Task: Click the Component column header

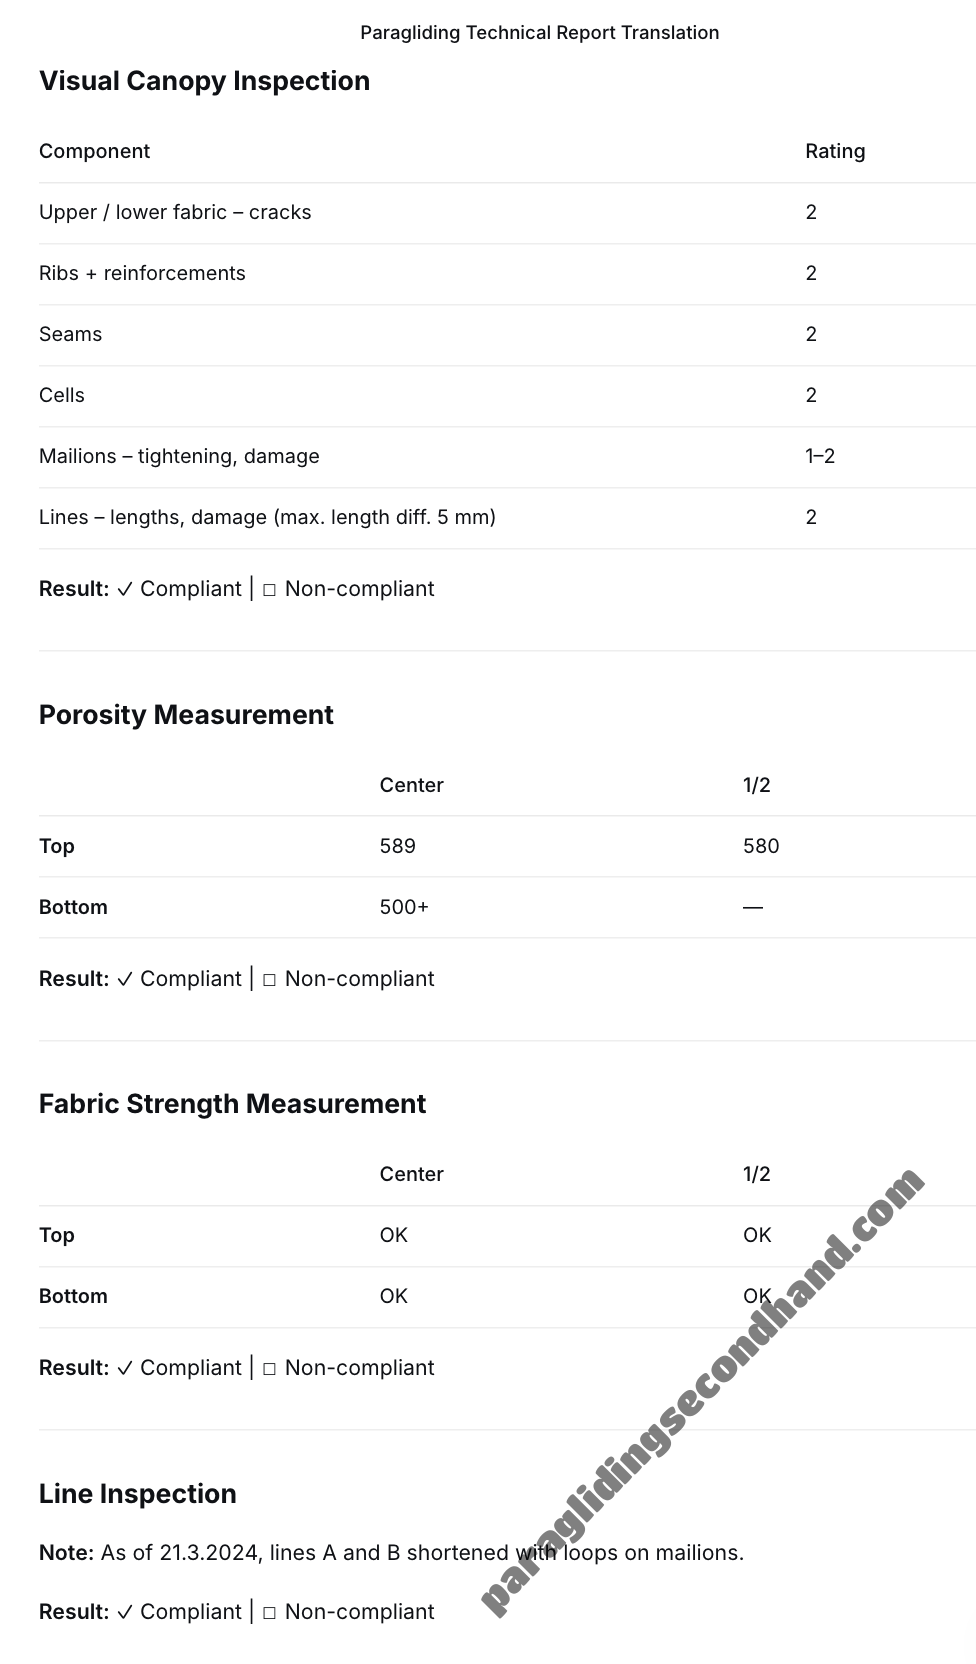Action: point(94,151)
